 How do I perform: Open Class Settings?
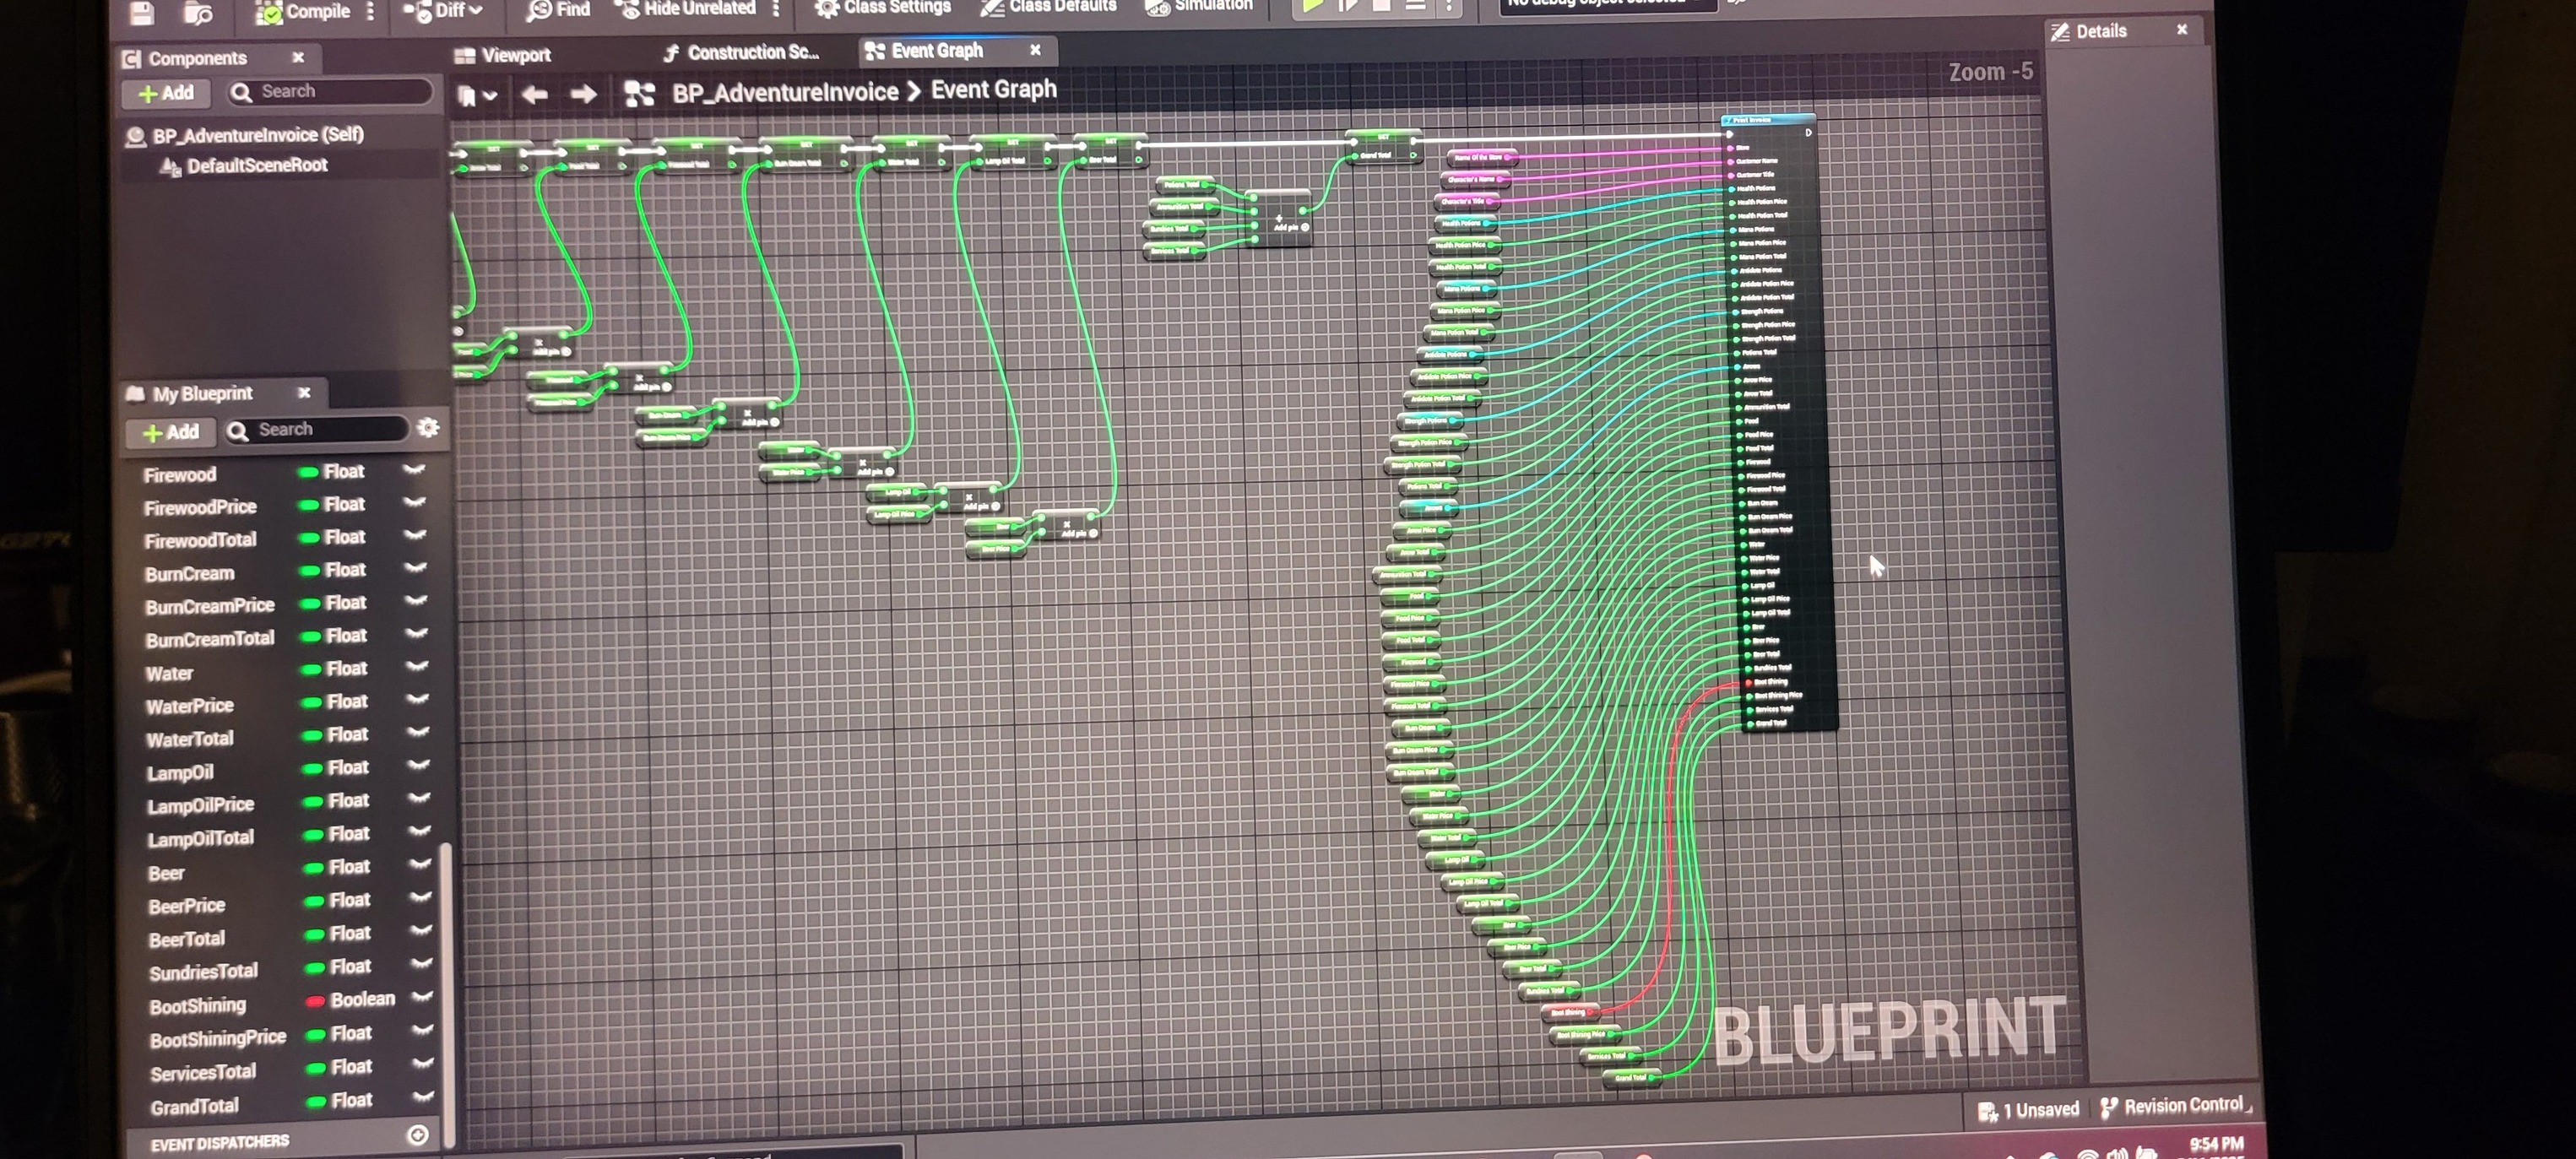(883, 7)
